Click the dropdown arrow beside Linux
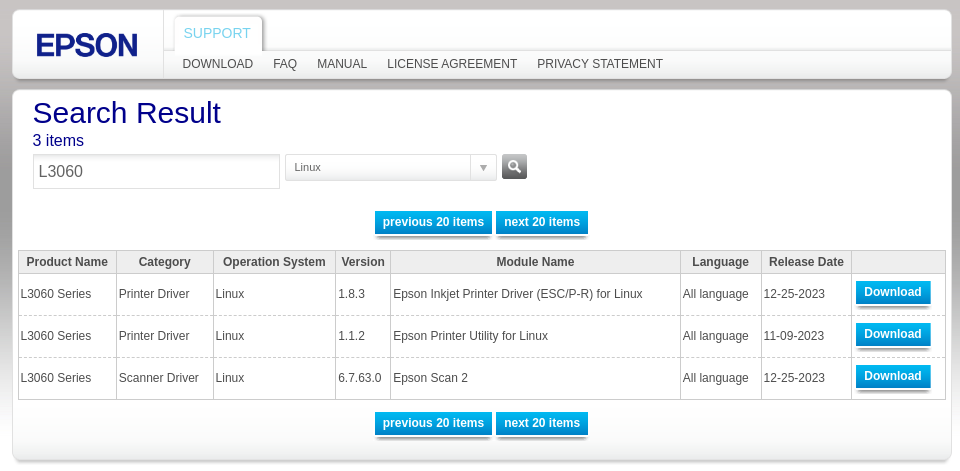 point(484,167)
